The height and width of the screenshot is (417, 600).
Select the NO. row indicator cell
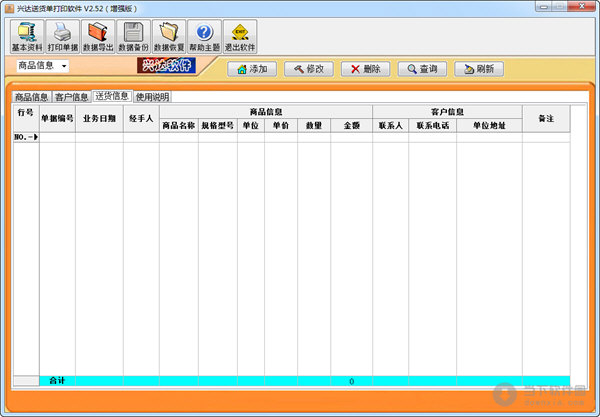(26, 137)
